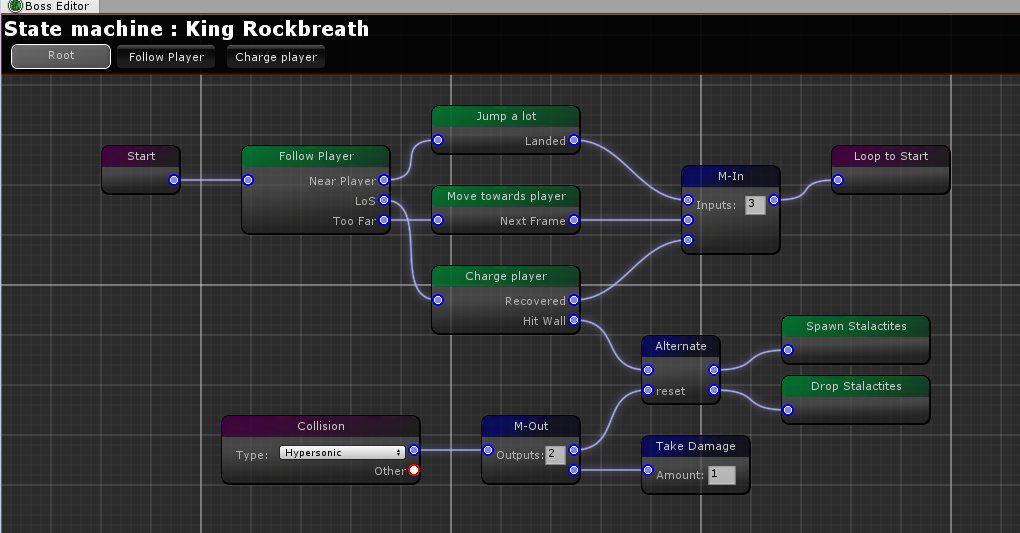The image size is (1020, 533).
Task: Open the Follow Player tab
Action: pyautogui.click(x=166, y=57)
